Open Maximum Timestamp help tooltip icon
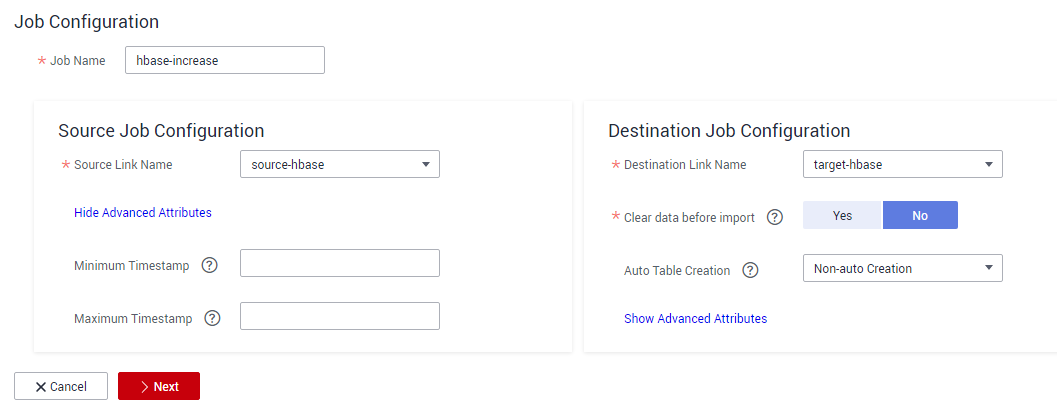Viewport: 1057px width, 408px height. pos(212,318)
